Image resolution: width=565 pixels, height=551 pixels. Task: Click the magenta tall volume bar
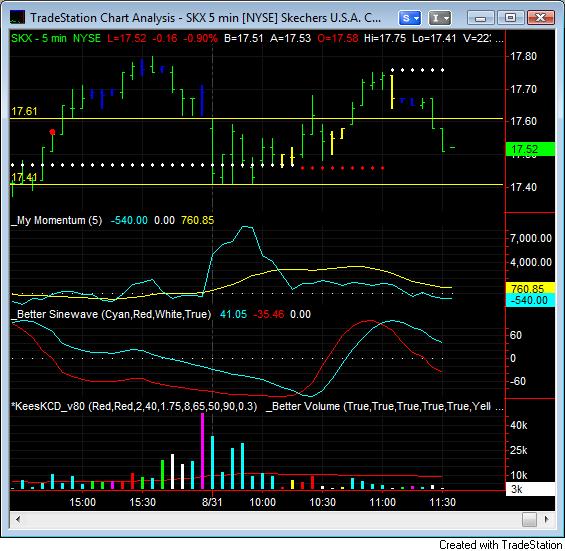click(202, 451)
